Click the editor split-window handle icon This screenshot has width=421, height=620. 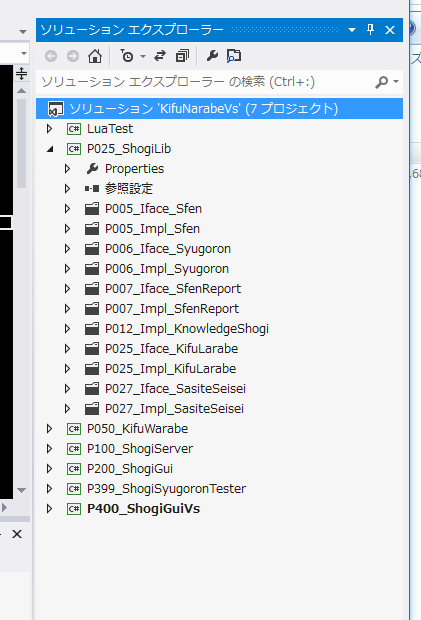tap(21, 74)
